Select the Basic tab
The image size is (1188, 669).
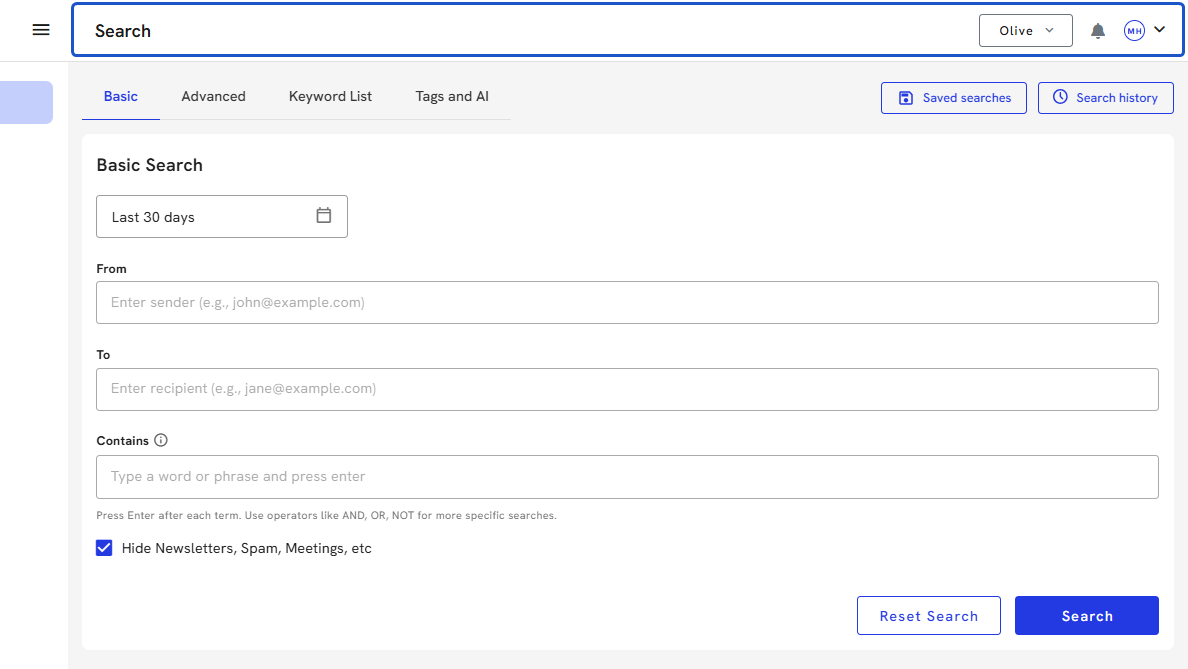click(121, 97)
